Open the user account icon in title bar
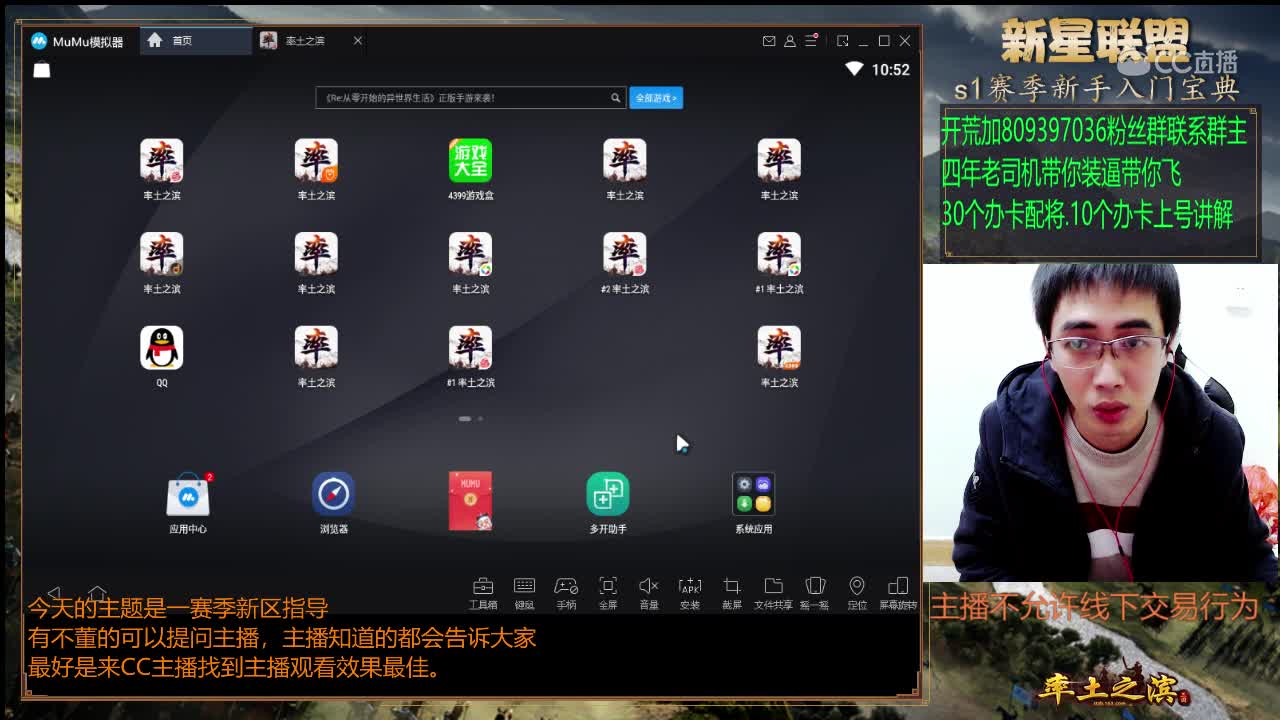Viewport: 1280px width, 720px height. [790, 41]
